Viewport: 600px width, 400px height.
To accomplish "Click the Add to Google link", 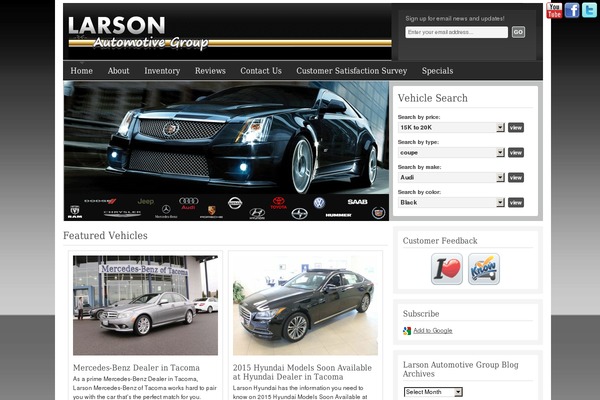I will click(433, 331).
